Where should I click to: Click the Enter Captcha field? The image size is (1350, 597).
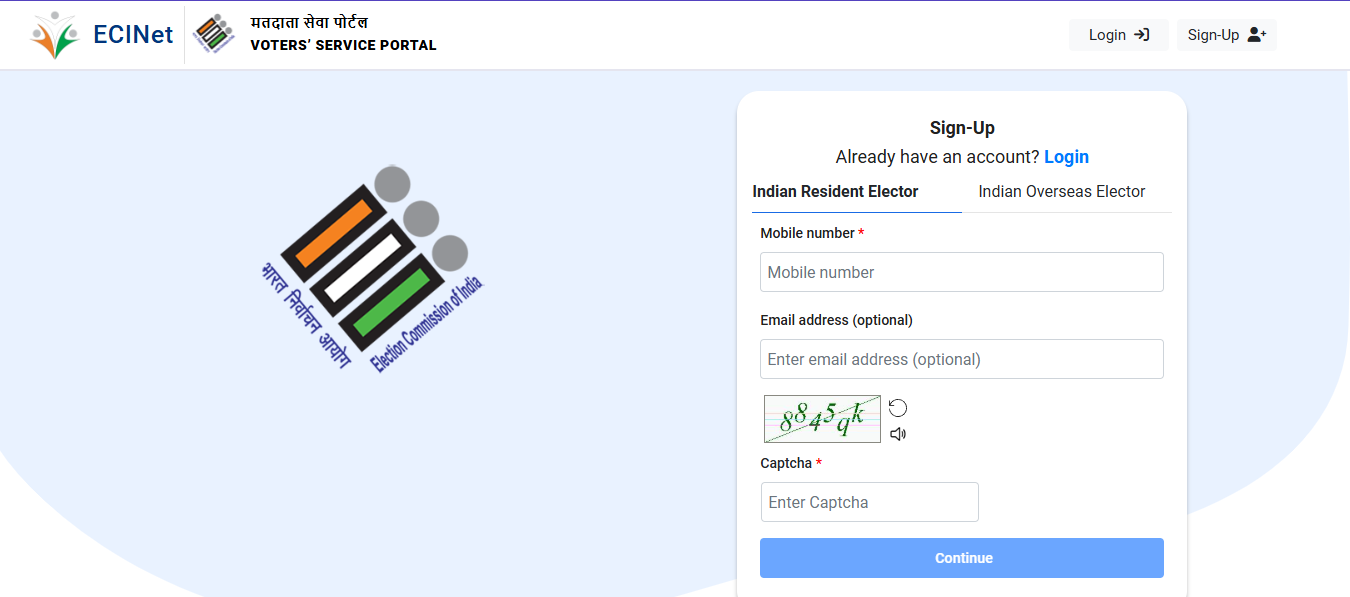click(x=868, y=501)
